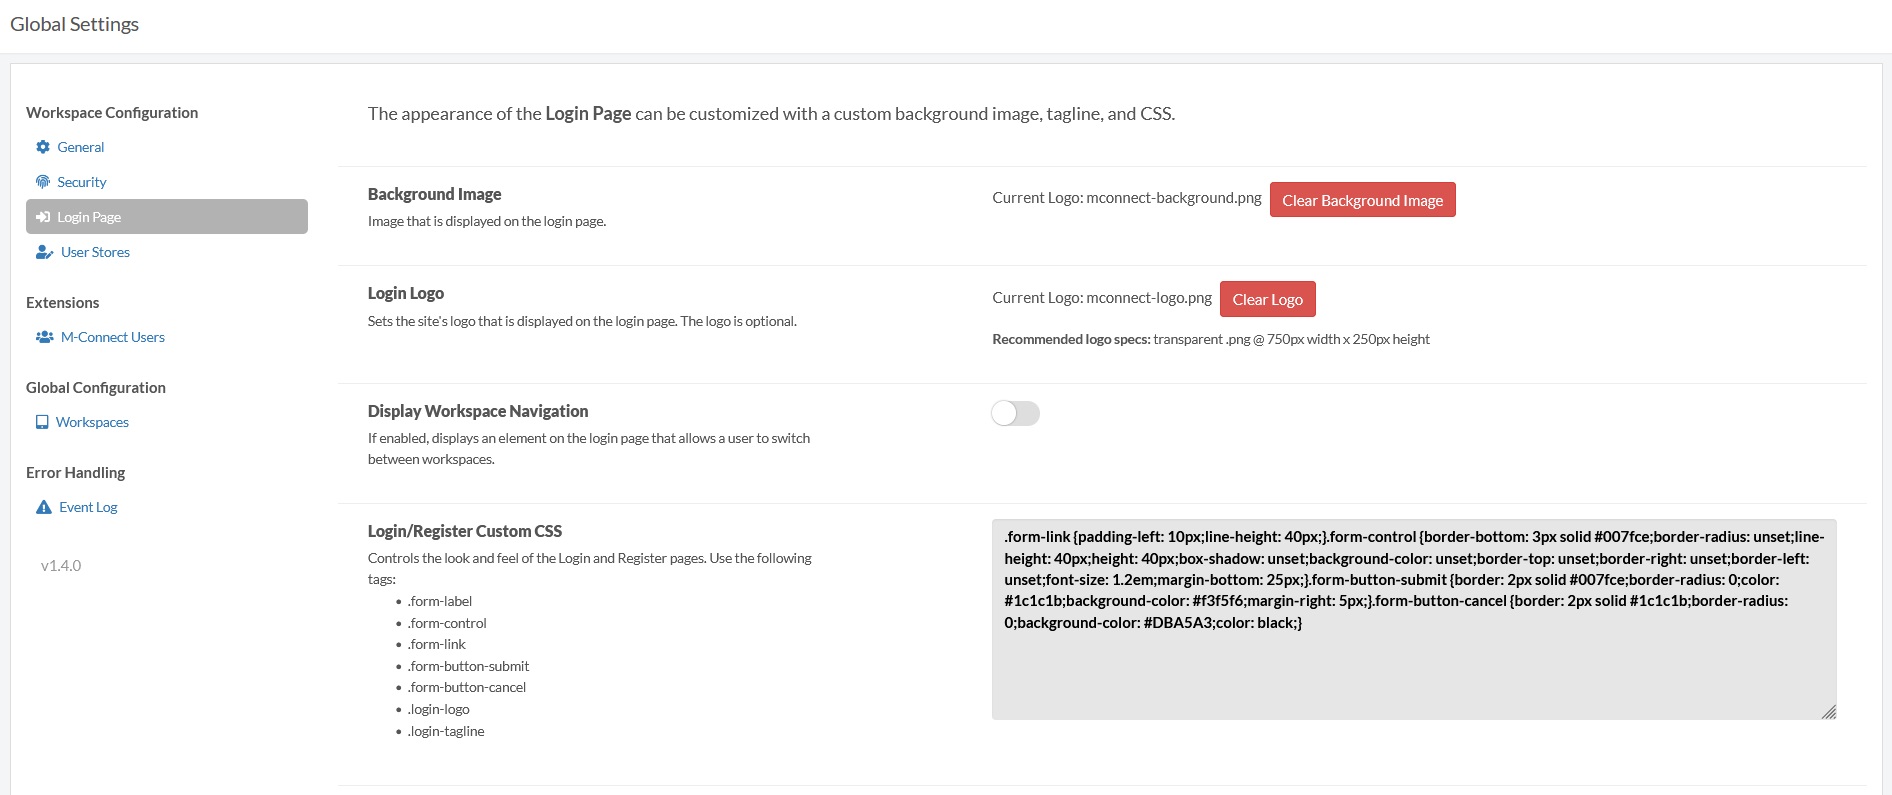Open the Event Log page
This screenshot has height=795, width=1892.
(89, 506)
